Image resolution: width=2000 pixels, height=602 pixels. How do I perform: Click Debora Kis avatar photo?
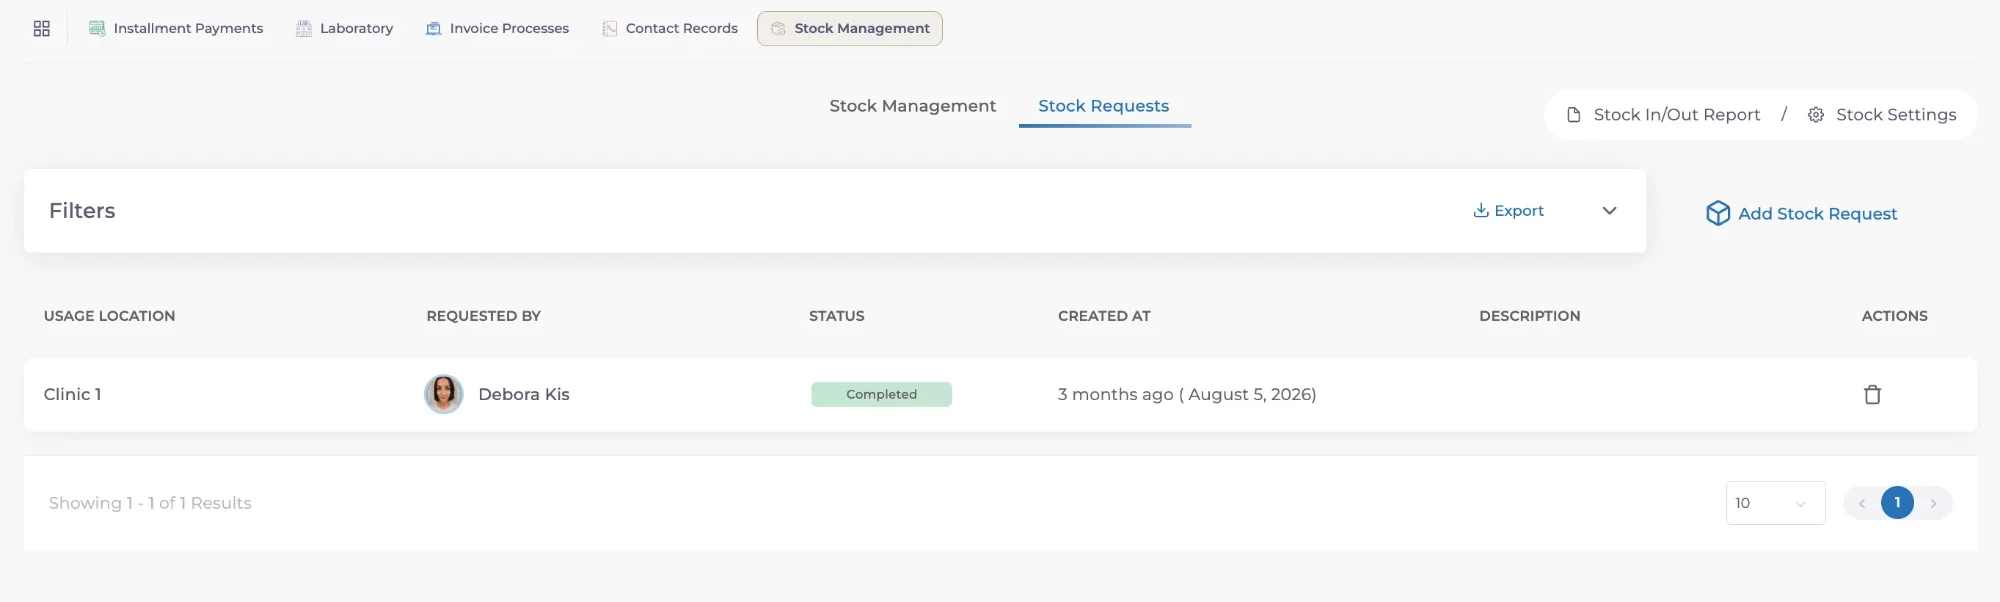click(444, 395)
